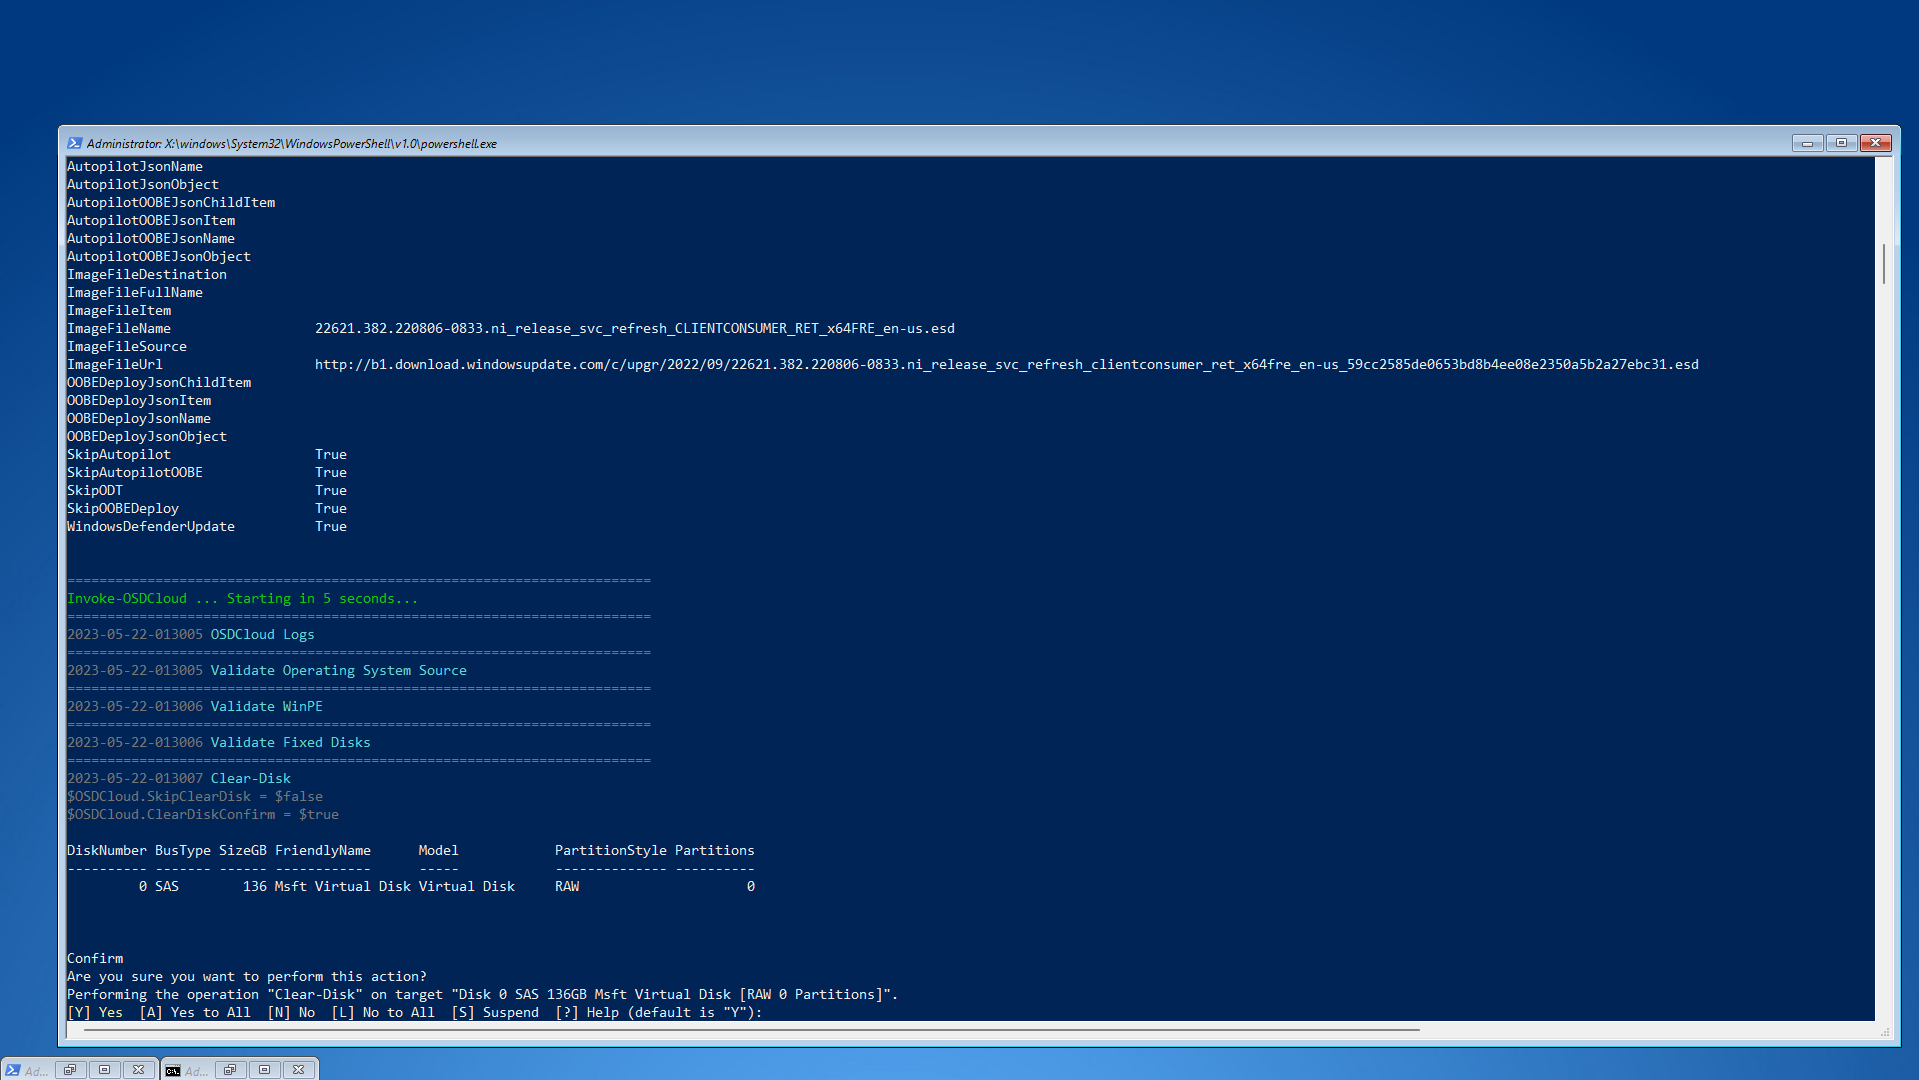Click the ImageFileName .esd value text

tap(634, 329)
